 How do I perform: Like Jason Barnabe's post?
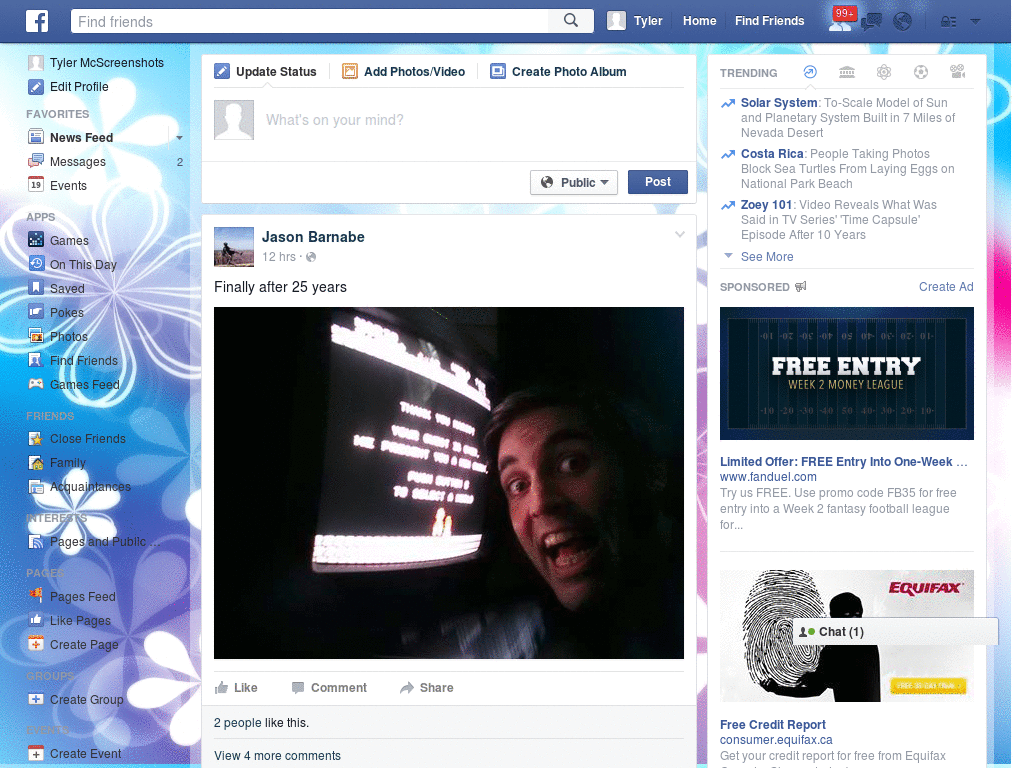236,688
